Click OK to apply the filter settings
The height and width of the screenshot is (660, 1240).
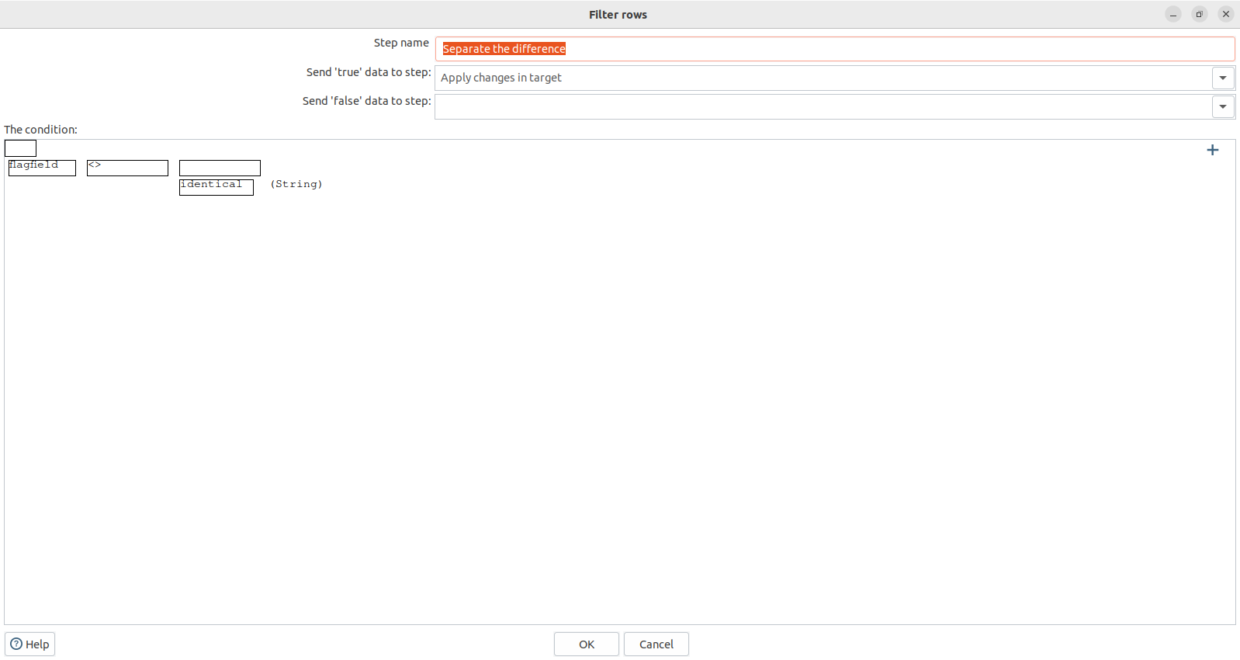[585, 643]
